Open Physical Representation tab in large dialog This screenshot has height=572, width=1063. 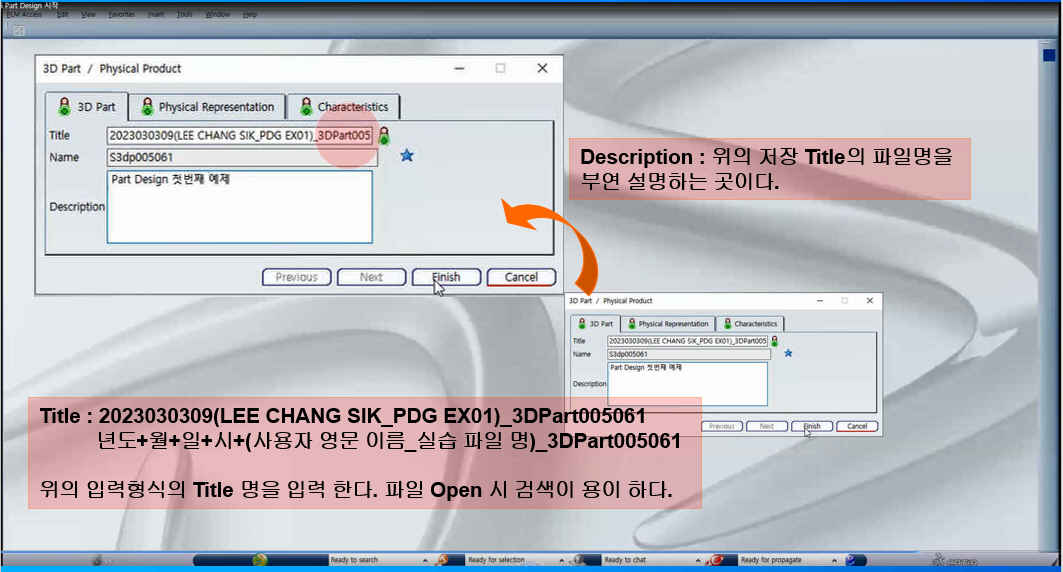(x=207, y=106)
